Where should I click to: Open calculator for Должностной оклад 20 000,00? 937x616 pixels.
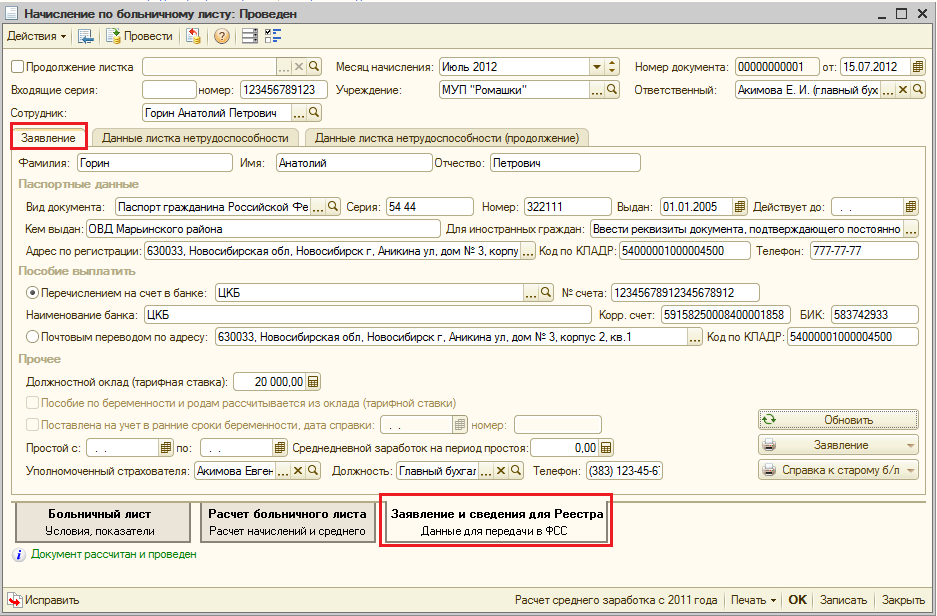[x=313, y=382]
